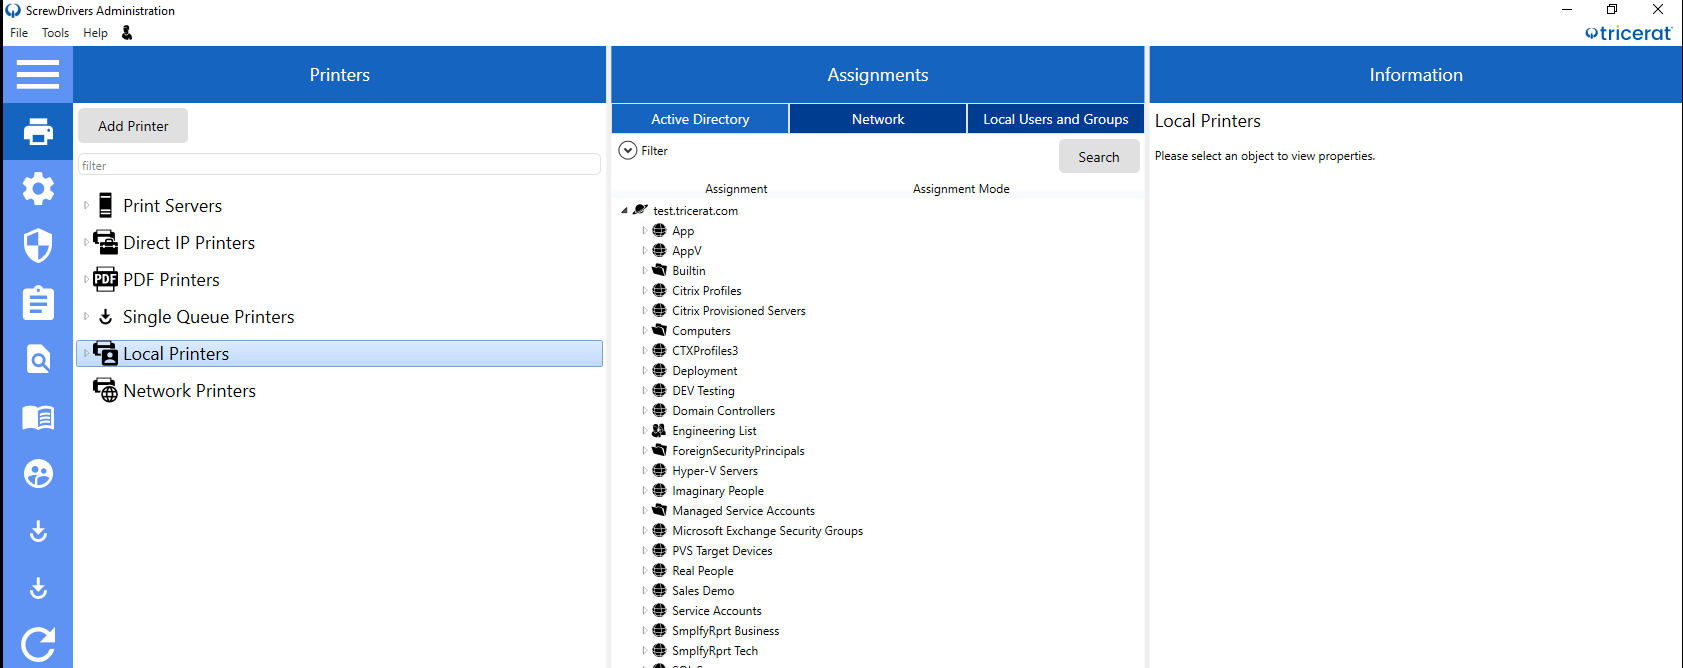The height and width of the screenshot is (668, 1683).
Task: Expand the App organizational unit
Action: point(644,230)
